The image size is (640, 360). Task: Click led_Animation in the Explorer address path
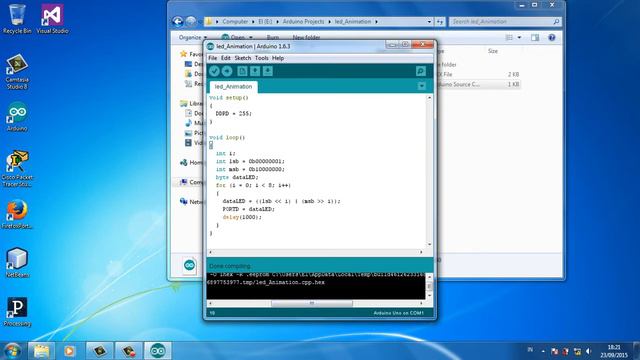353,21
